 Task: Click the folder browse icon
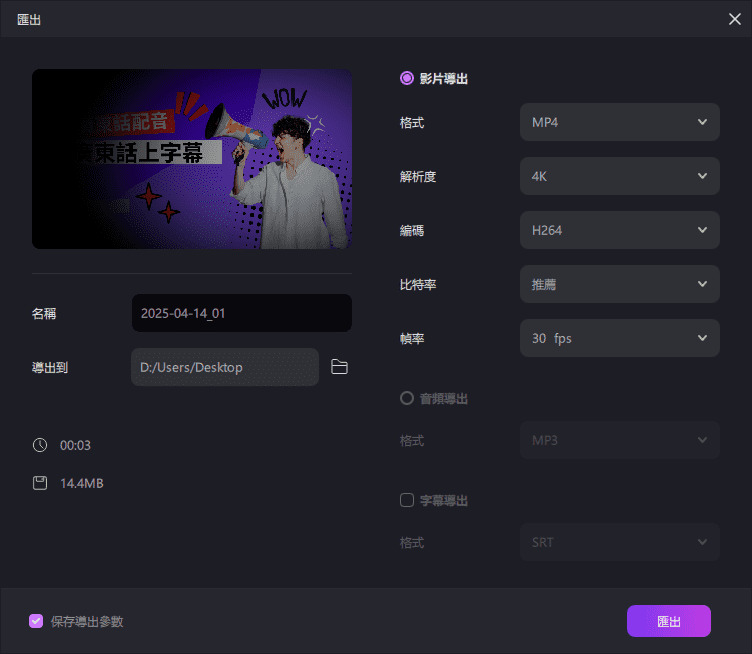pyautogui.click(x=339, y=367)
